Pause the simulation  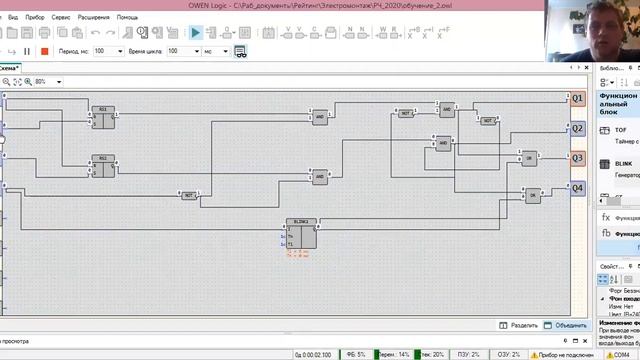[27, 51]
